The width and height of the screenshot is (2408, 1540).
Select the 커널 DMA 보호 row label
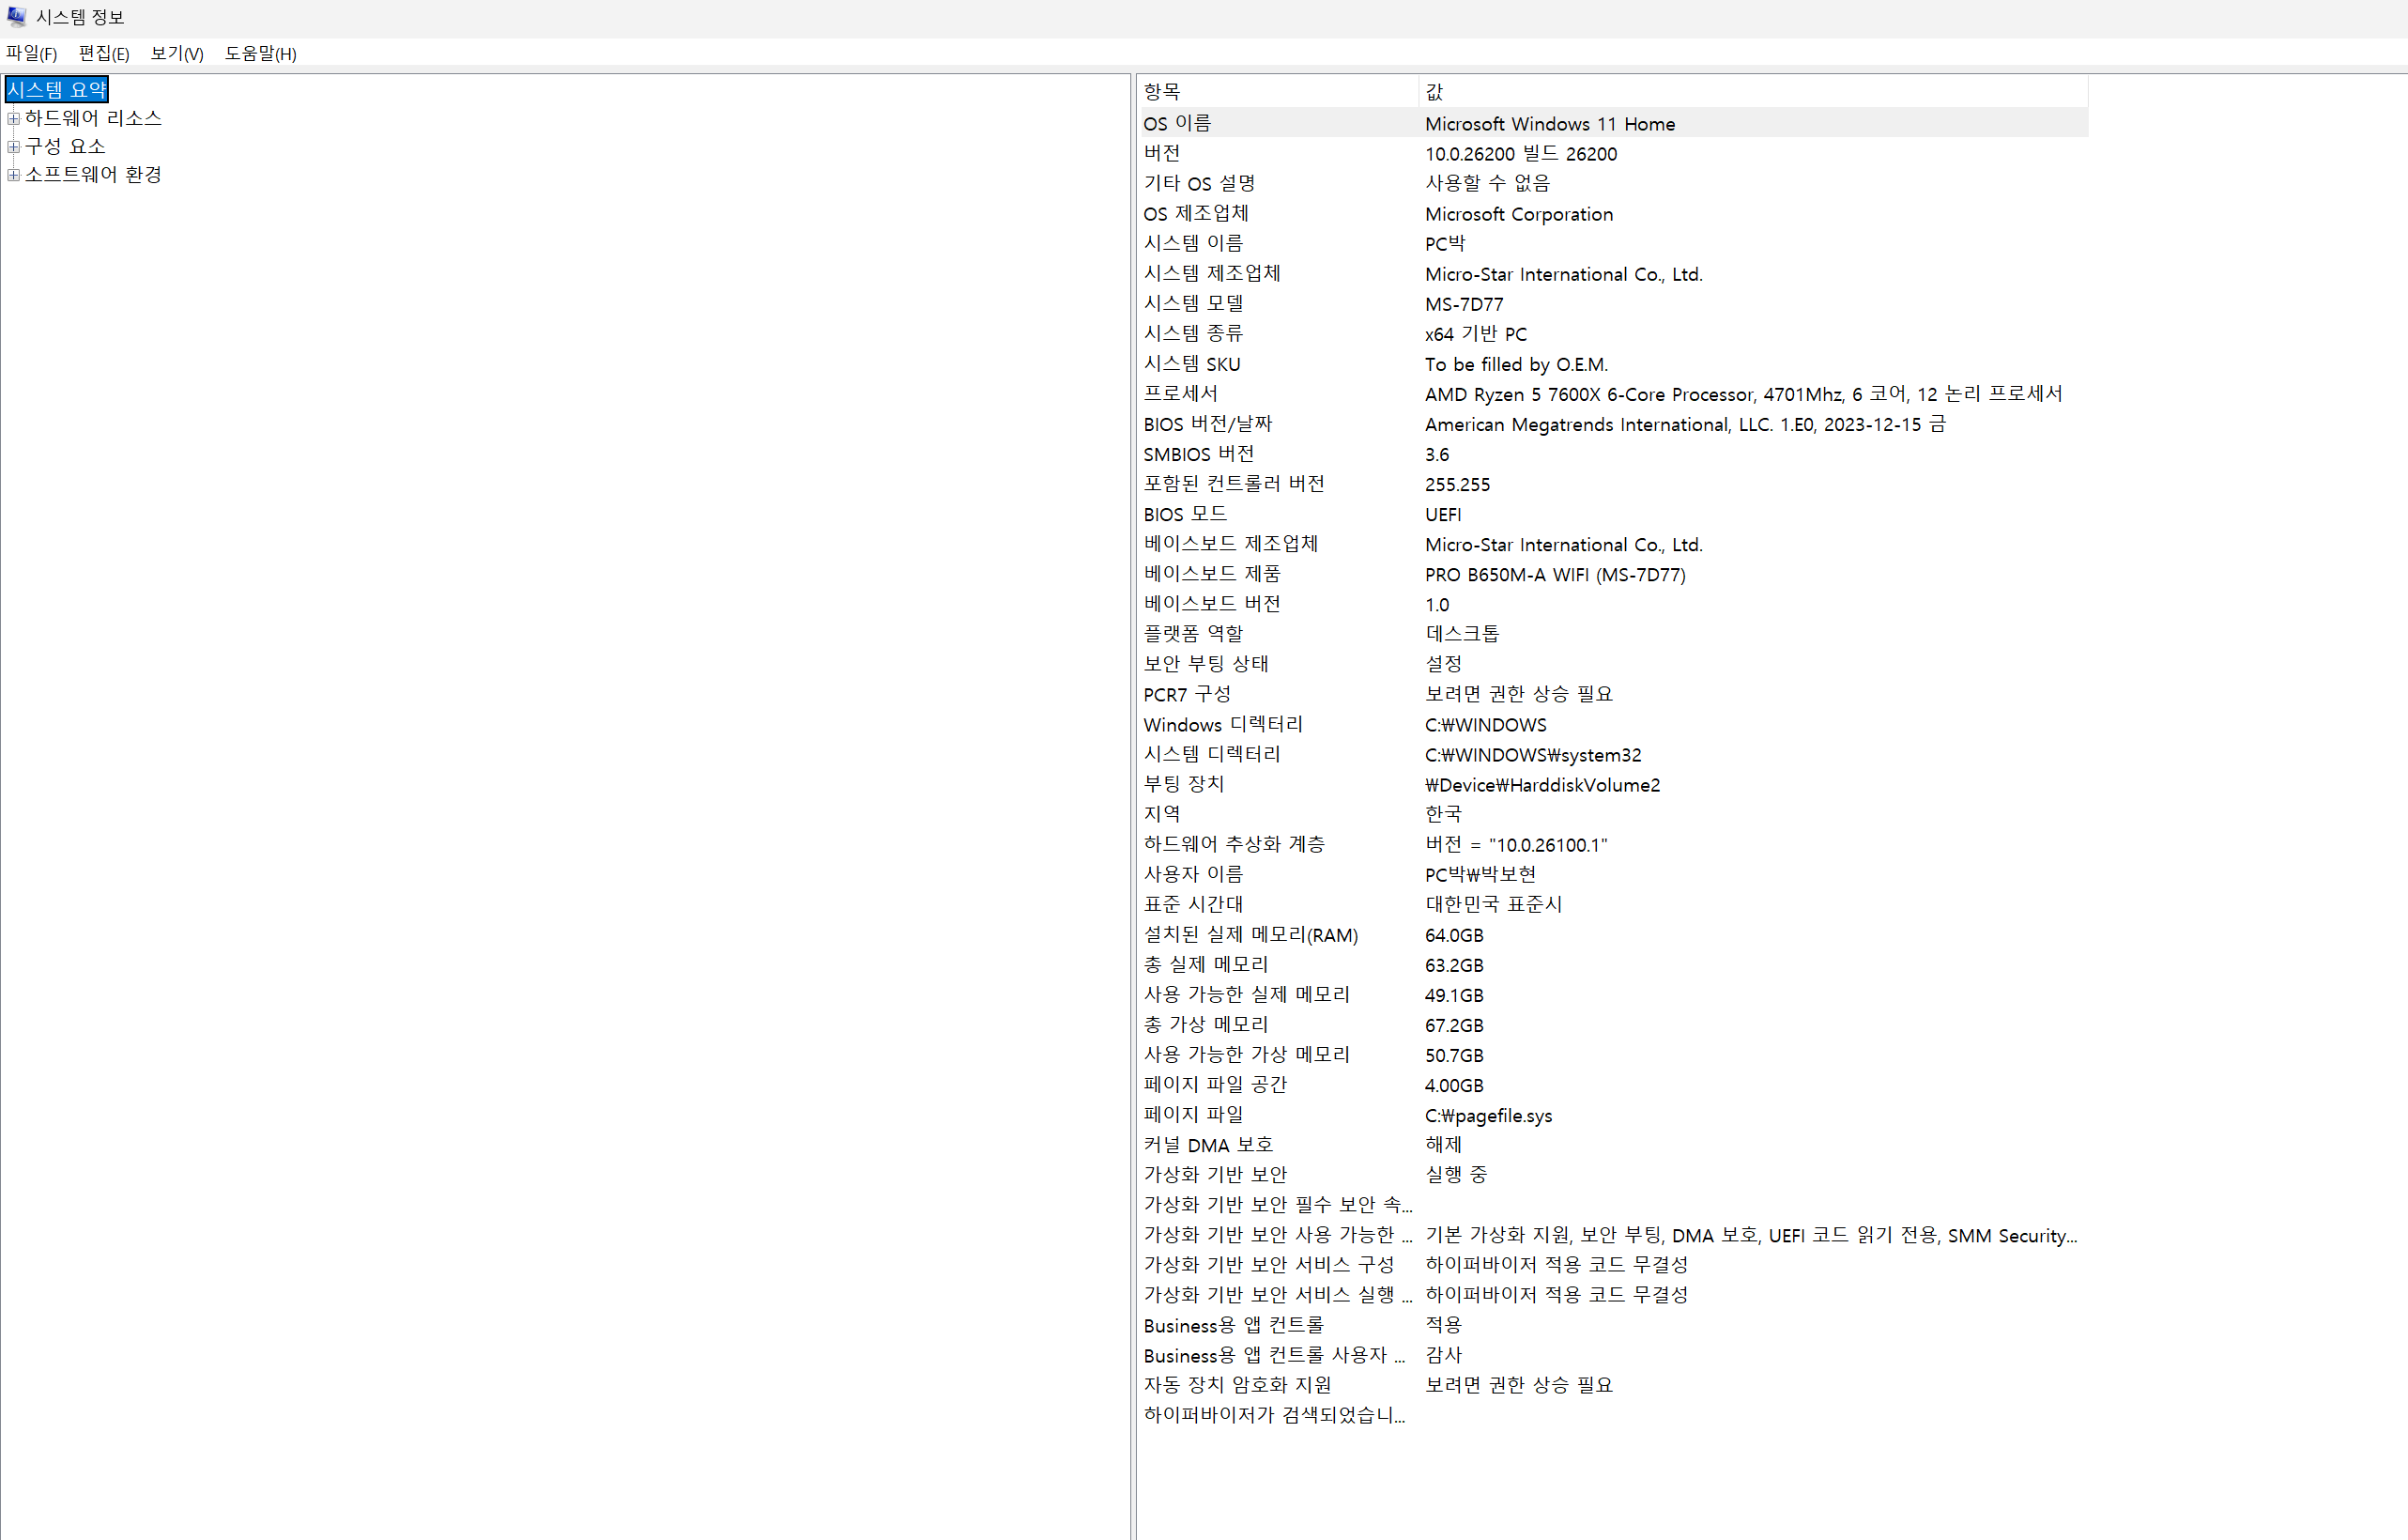[1208, 1145]
